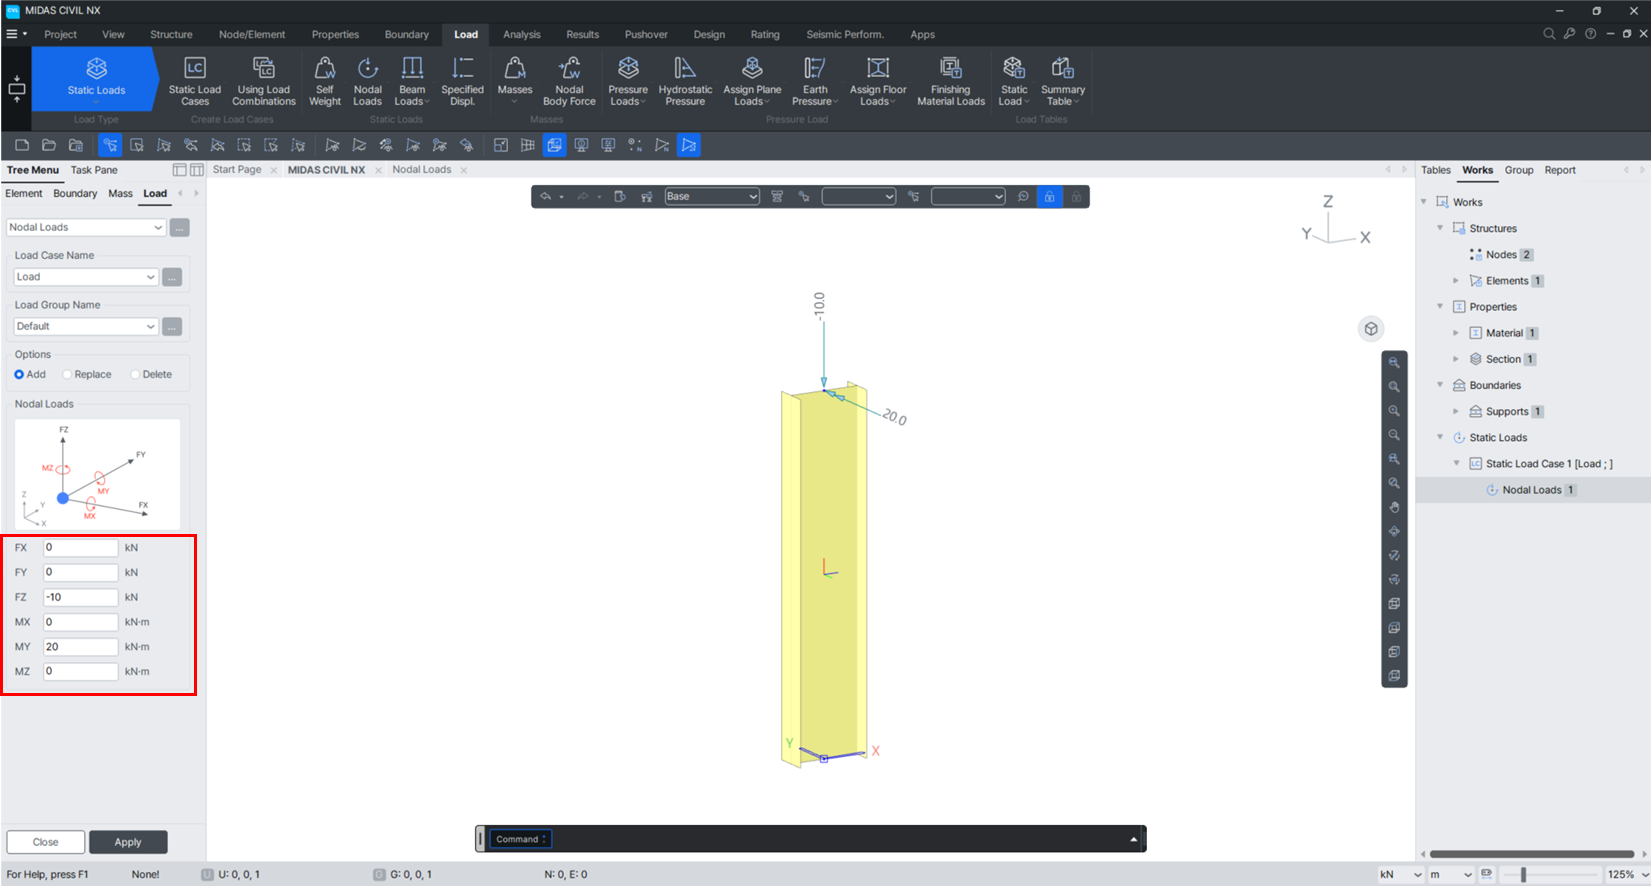The height and width of the screenshot is (886, 1651).
Task: Open Assign Floor Loads tool
Action: [x=878, y=80]
